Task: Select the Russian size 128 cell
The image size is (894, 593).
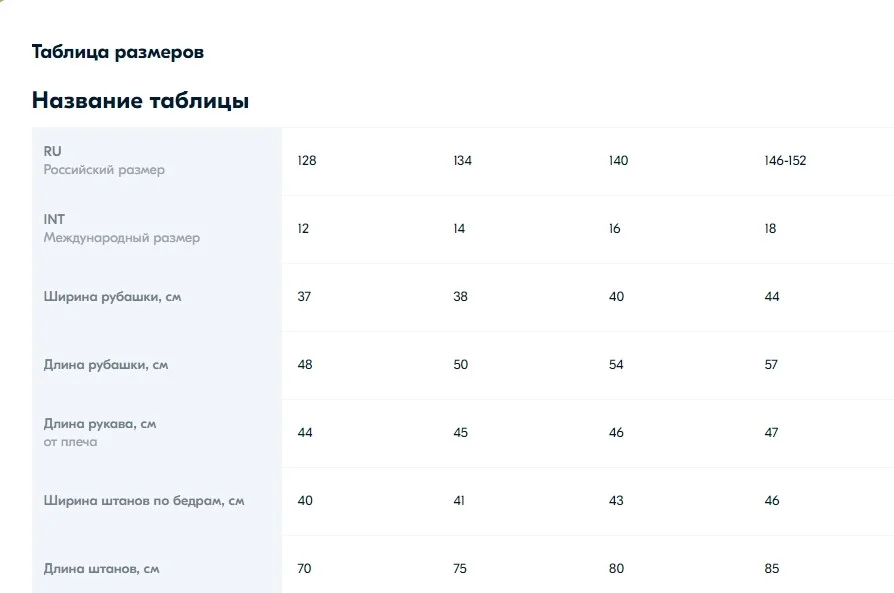Action: (x=307, y=161)
